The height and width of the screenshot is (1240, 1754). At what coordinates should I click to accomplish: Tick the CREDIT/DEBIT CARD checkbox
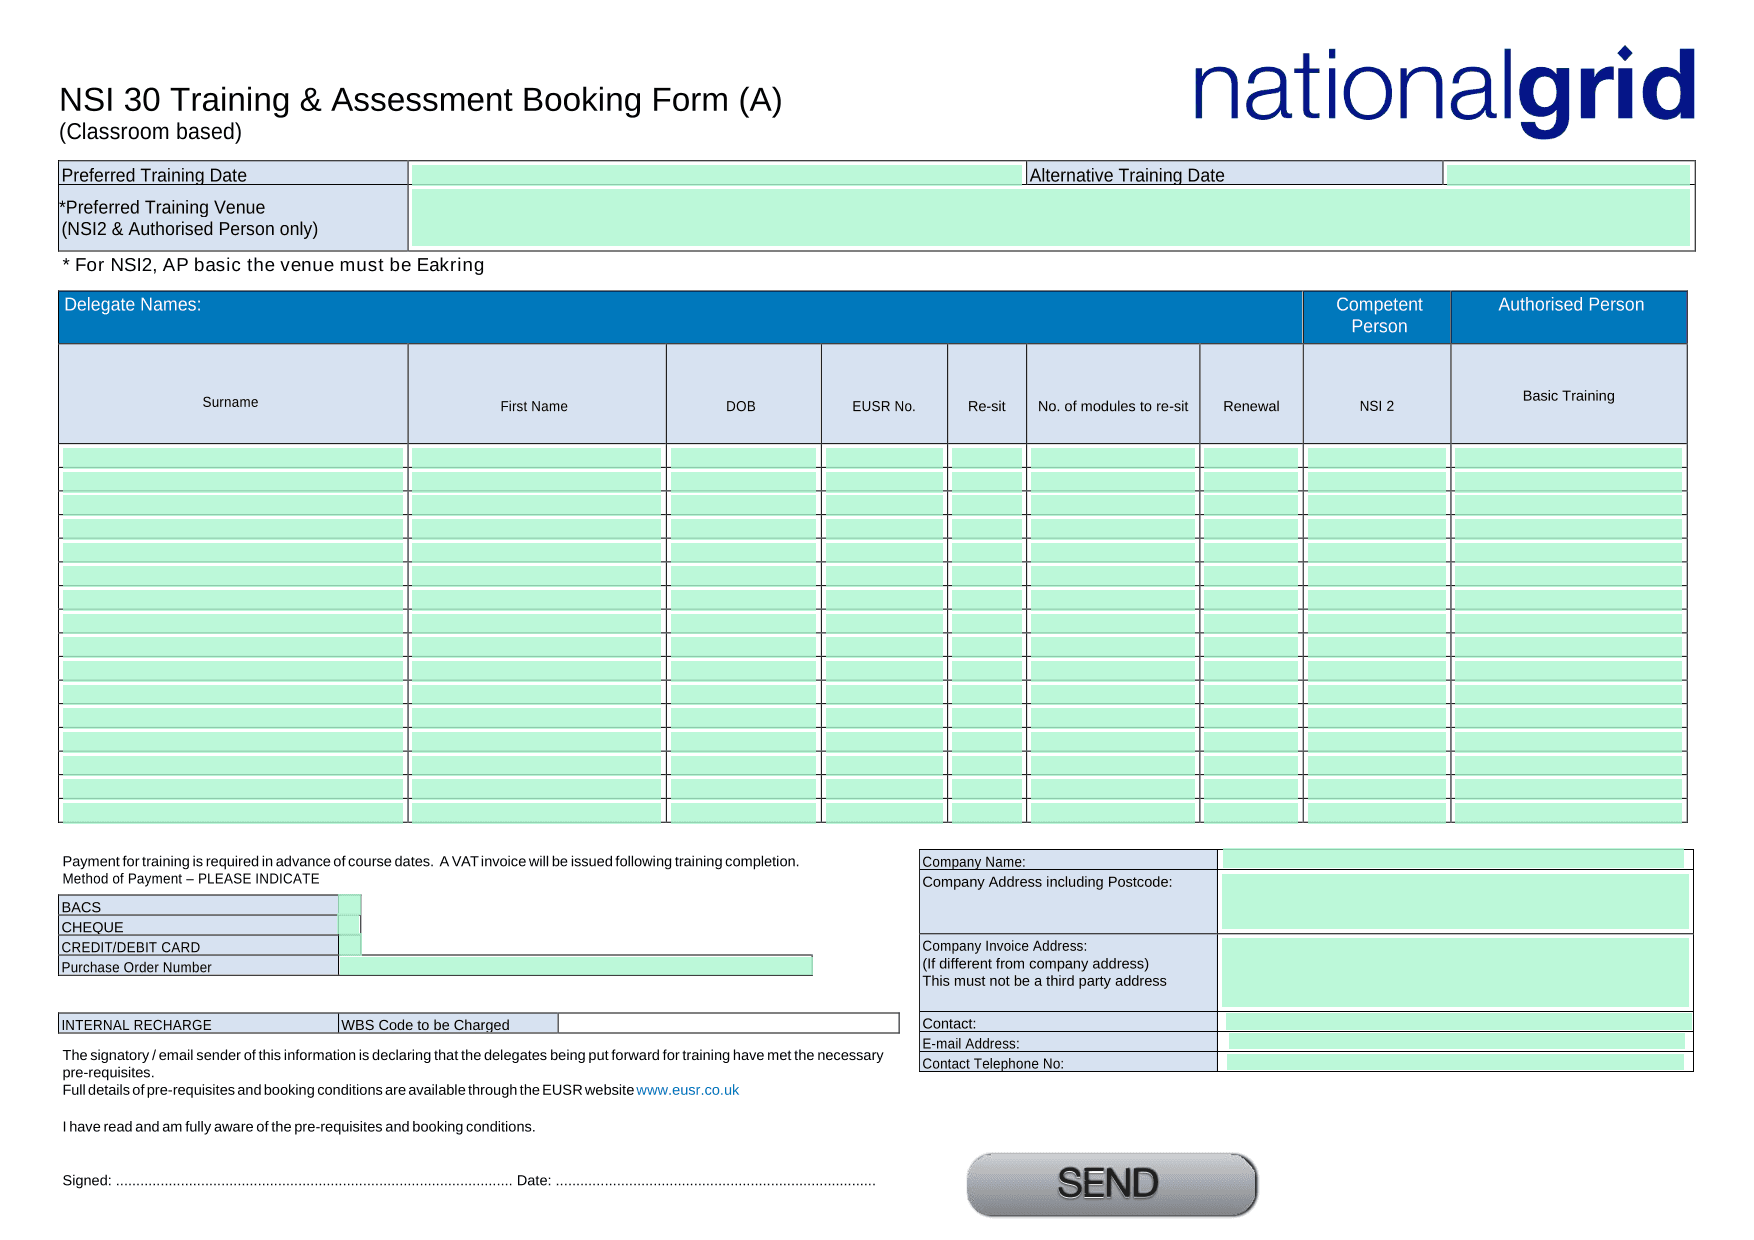click(x=350, y=945)
